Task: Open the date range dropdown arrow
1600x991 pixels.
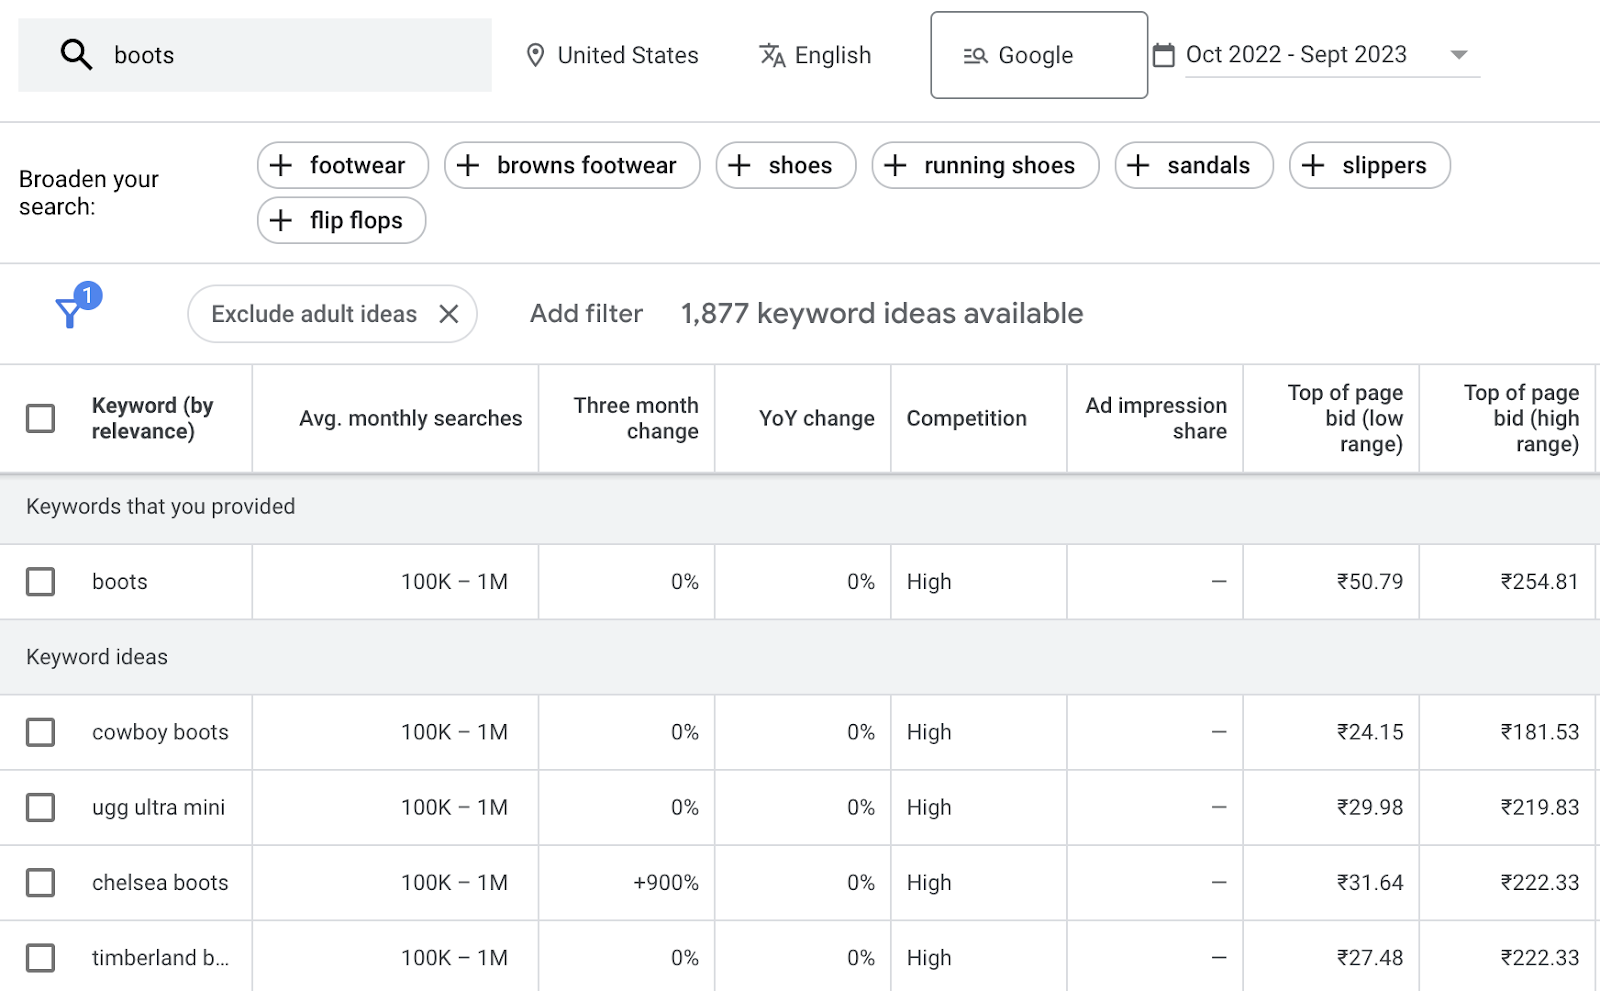Action: coord(1459,55)
